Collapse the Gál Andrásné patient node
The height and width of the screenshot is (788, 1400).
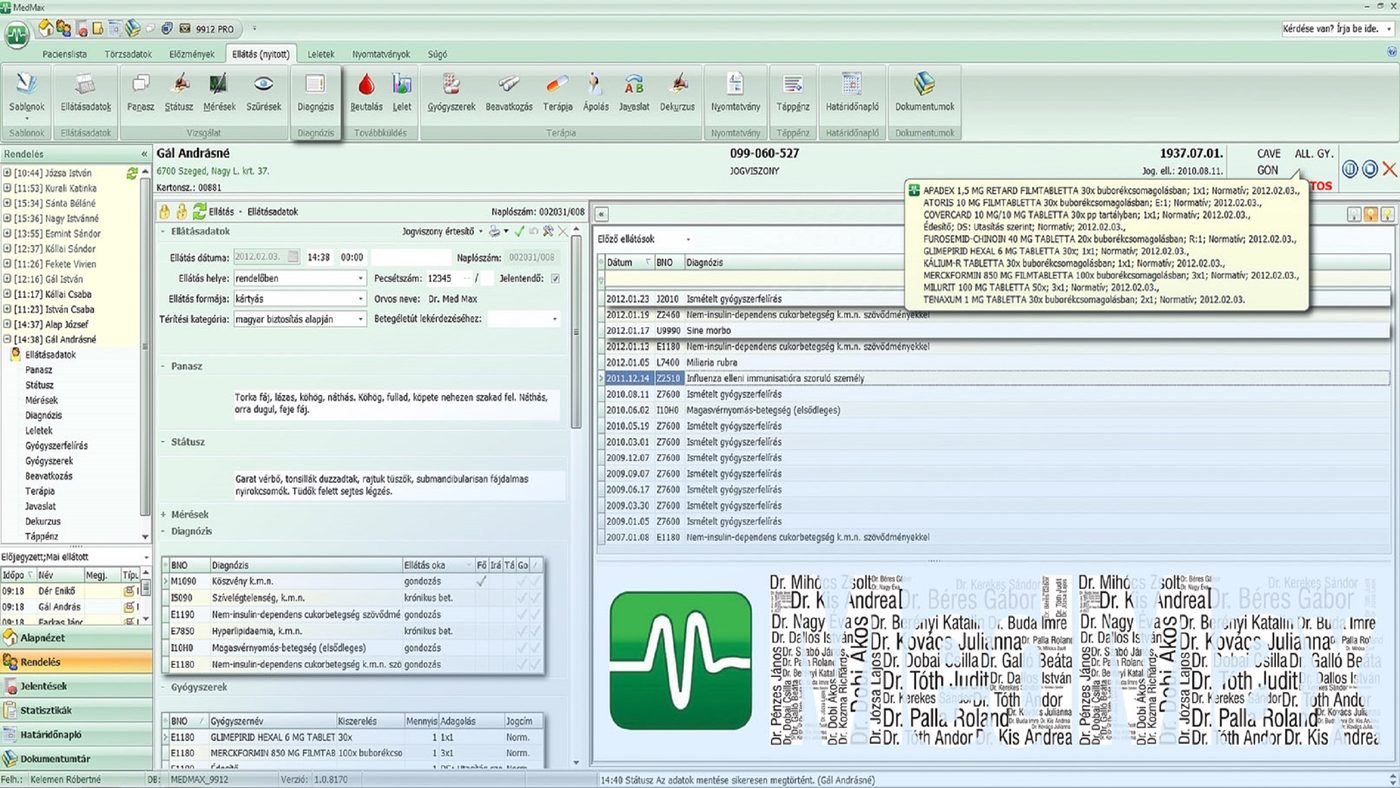click(8, 339)
